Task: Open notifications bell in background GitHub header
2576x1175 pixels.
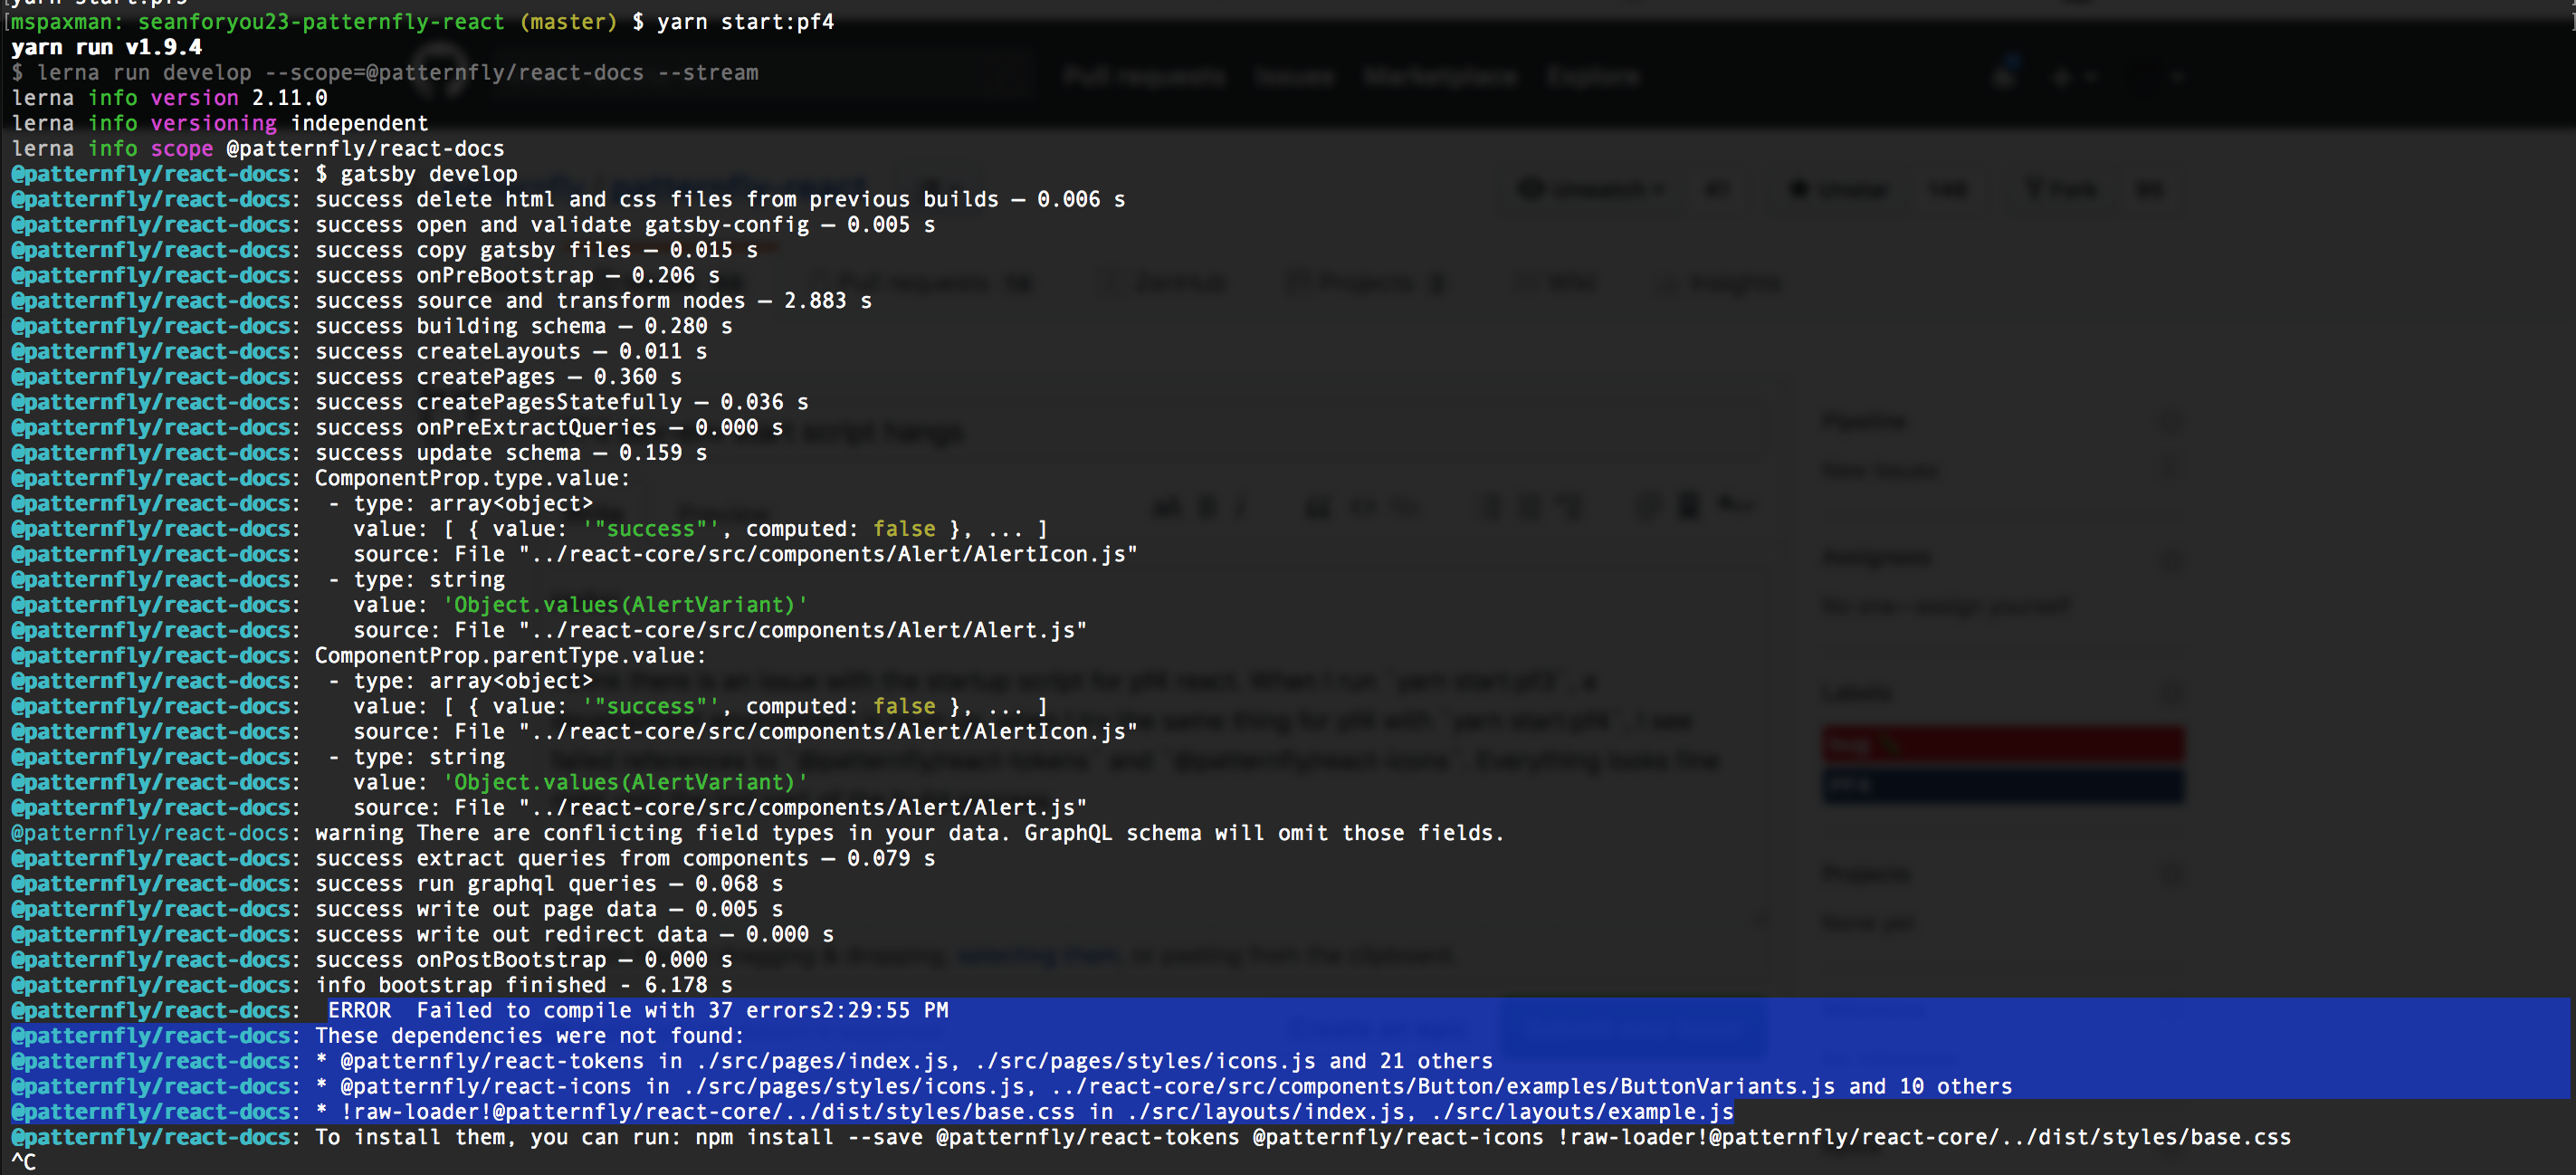Action: pos(2003,76)
